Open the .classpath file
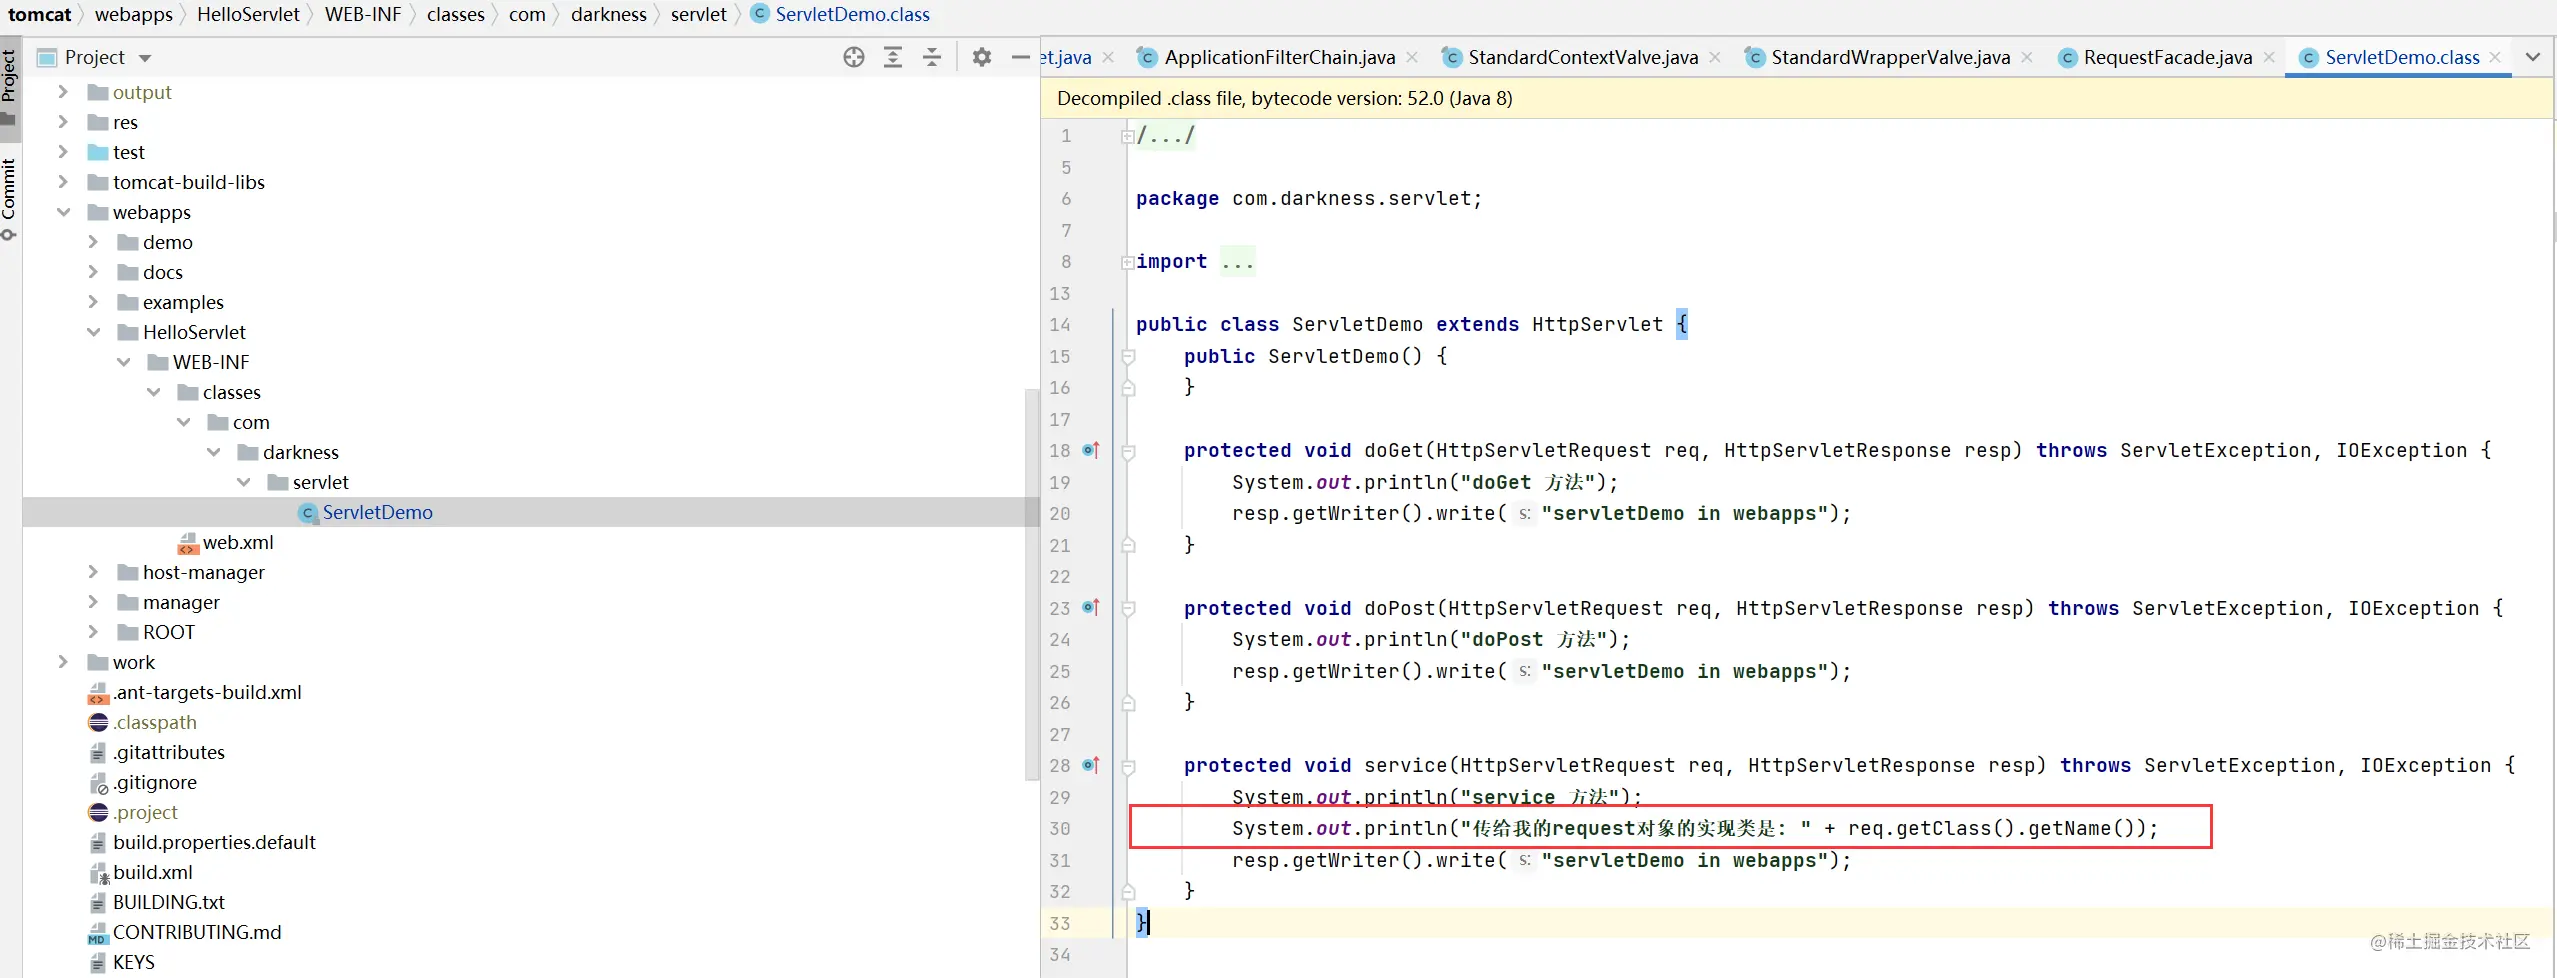 (154, 722)
